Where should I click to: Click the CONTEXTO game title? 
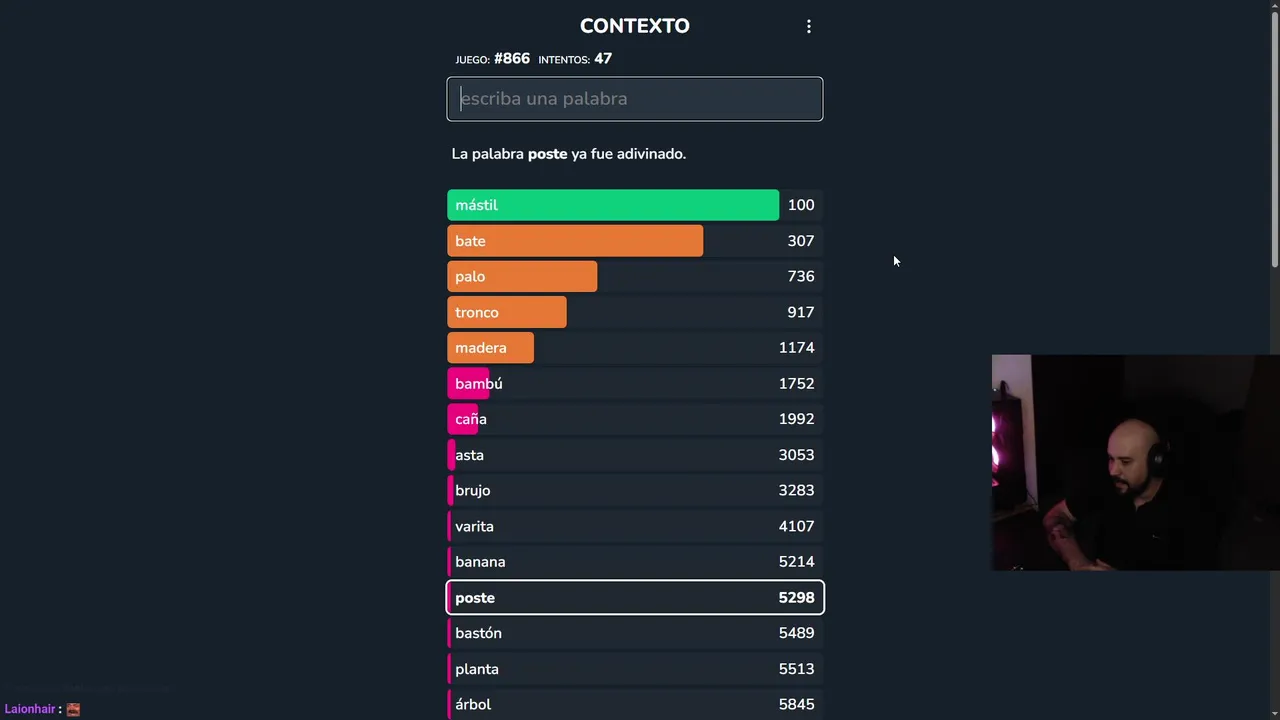pyautogui.click(x=634, y=26)
